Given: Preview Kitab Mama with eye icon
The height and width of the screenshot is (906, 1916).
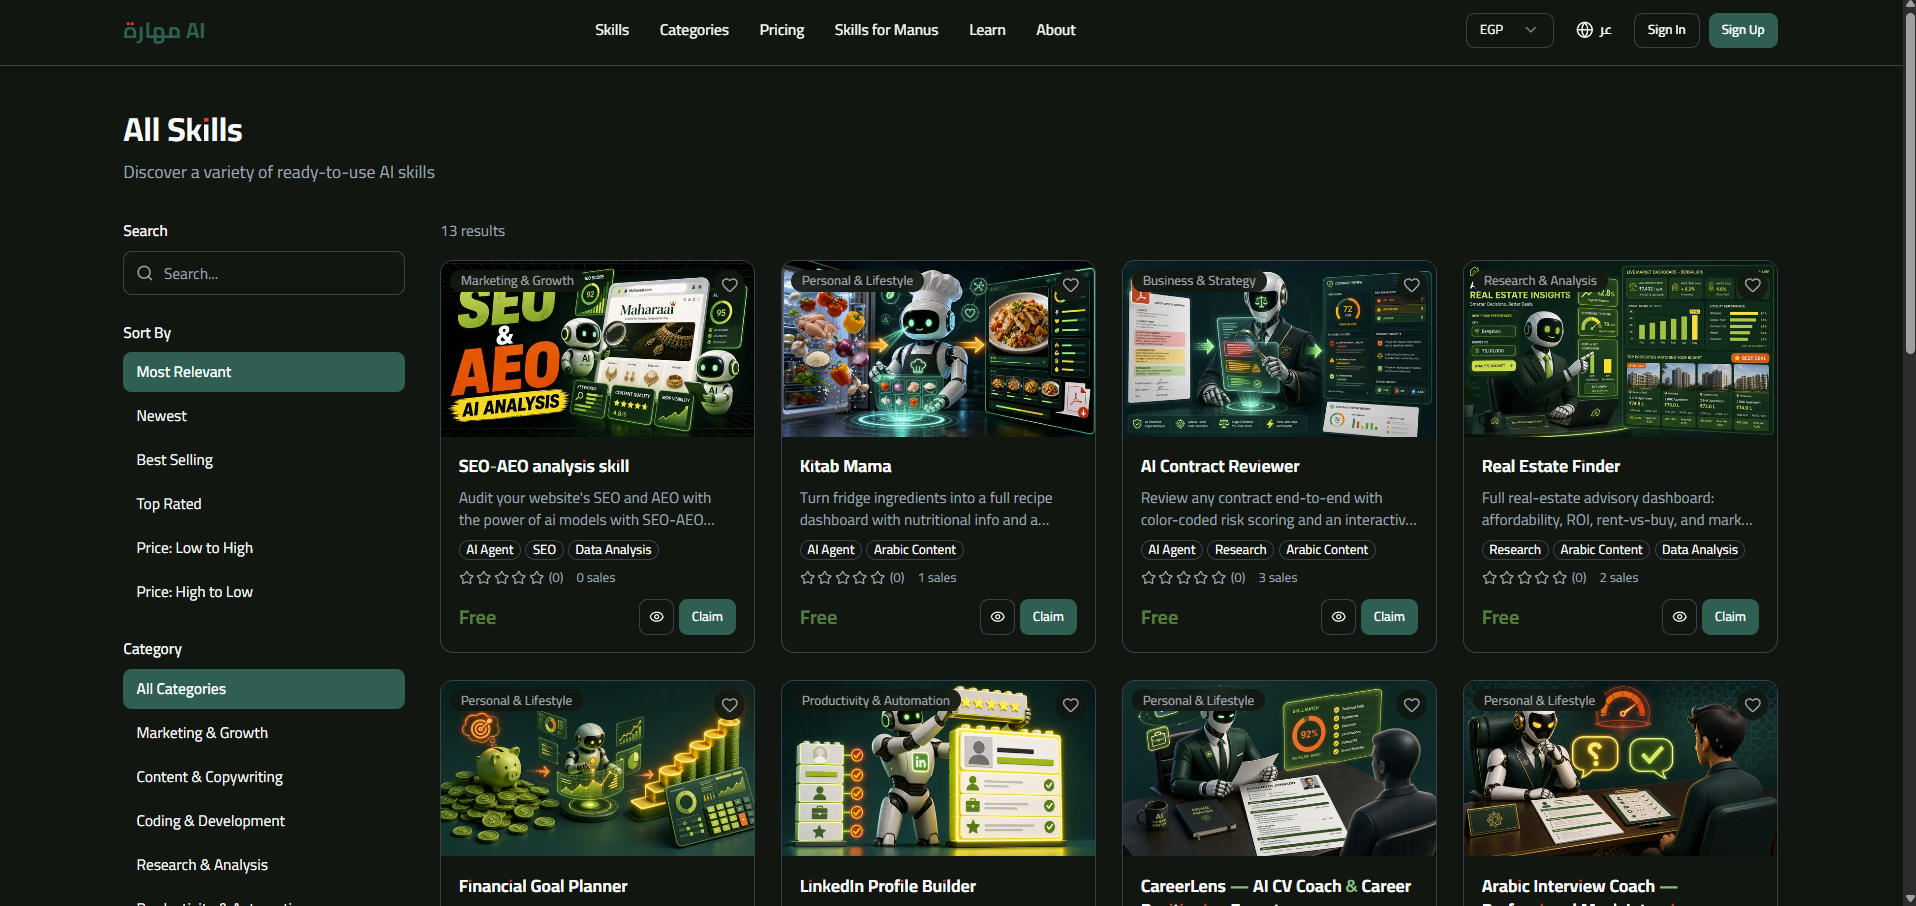Looking at the screenshot, I should pyautogui.click(x=998, y=617).
